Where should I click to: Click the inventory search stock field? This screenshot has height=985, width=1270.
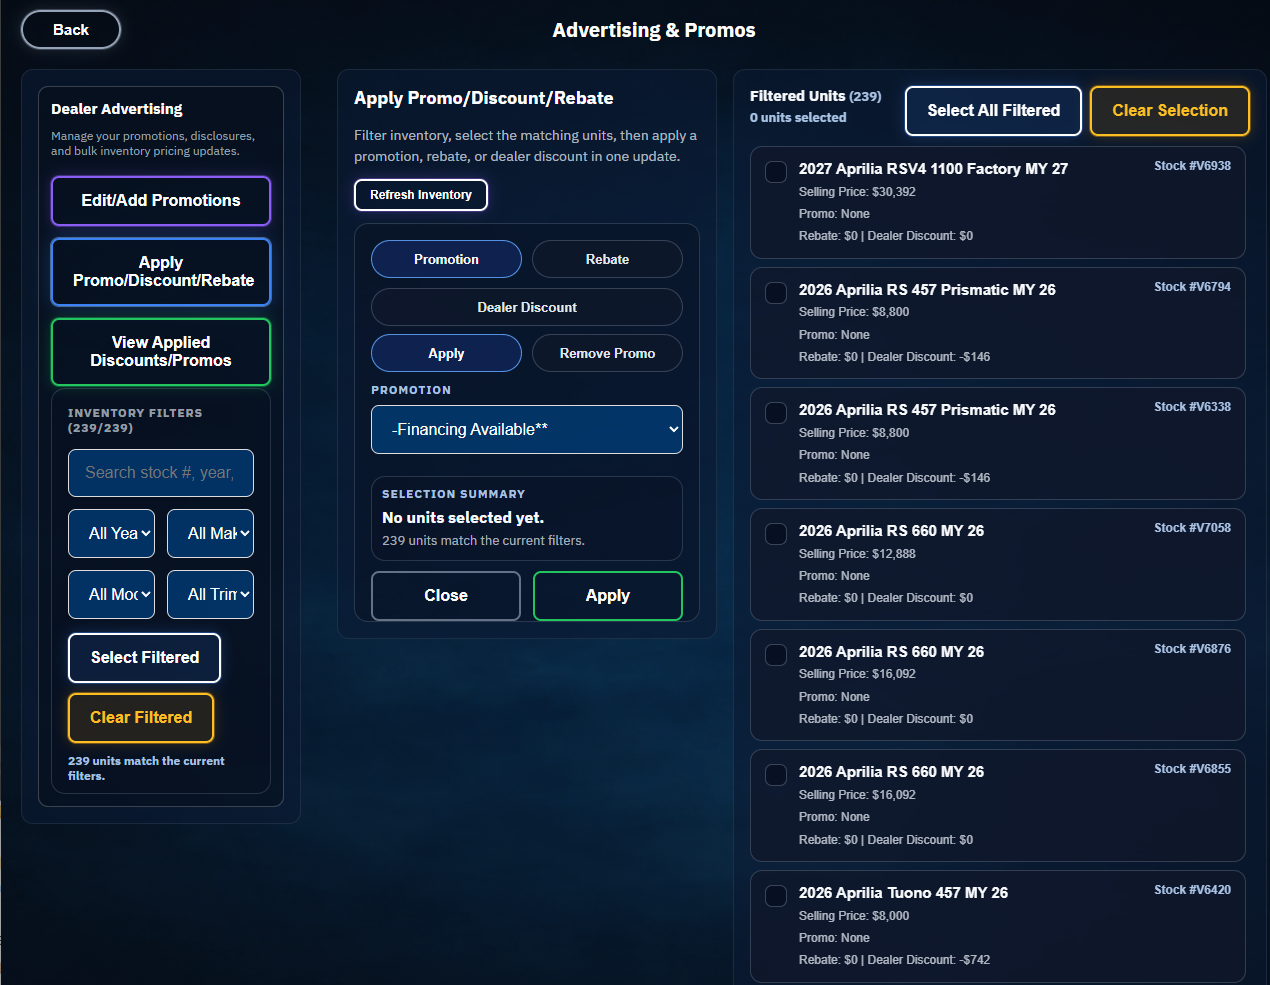[x=160, y=473]
